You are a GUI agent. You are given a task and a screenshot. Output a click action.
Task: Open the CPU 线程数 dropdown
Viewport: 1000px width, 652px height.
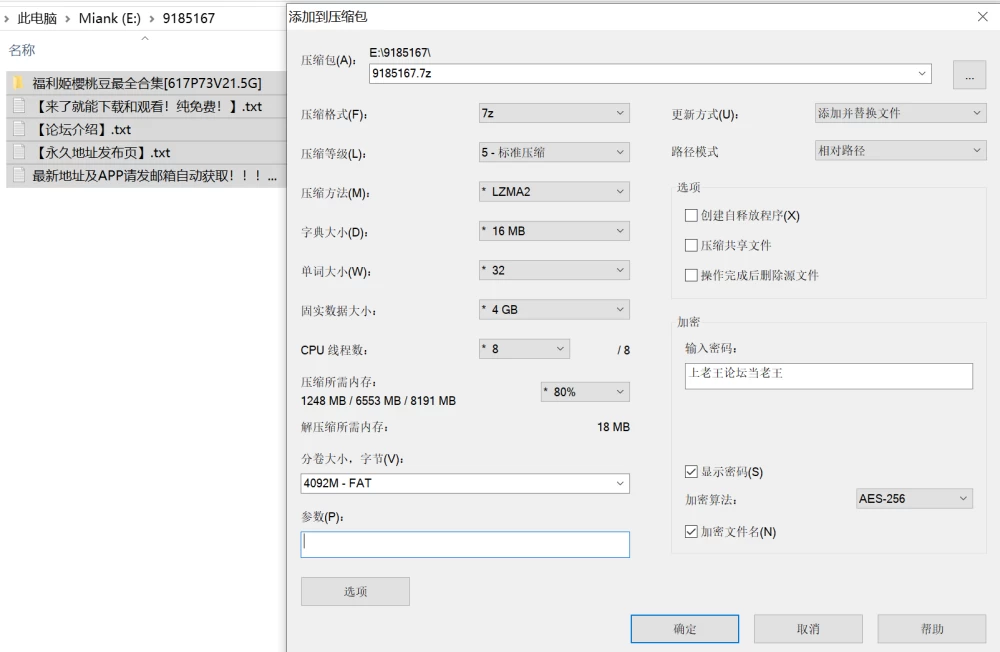(x=524, y=349)
